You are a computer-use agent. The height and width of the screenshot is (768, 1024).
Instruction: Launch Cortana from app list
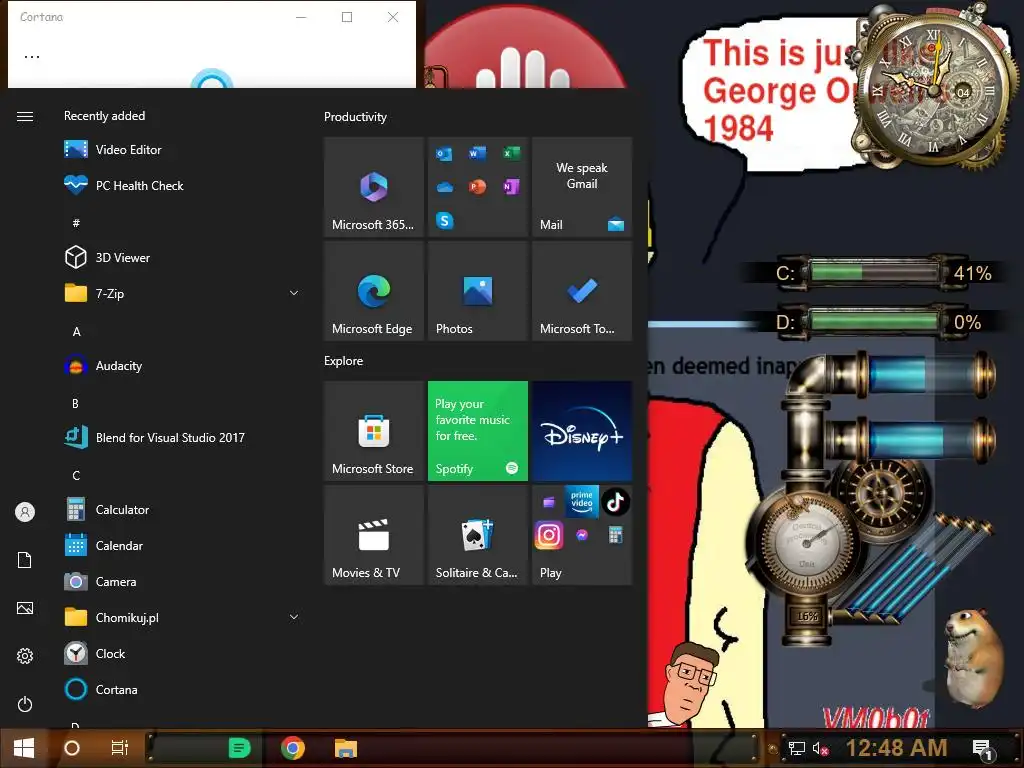(183, 690)
